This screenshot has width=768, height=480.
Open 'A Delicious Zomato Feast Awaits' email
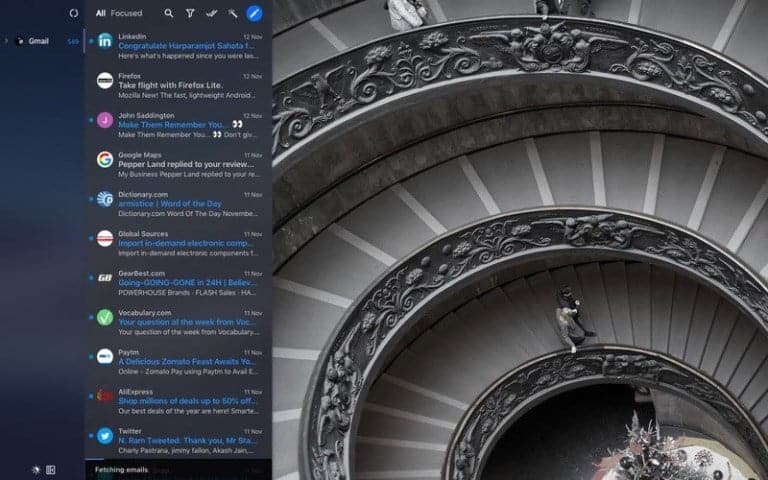pos(187,361)
